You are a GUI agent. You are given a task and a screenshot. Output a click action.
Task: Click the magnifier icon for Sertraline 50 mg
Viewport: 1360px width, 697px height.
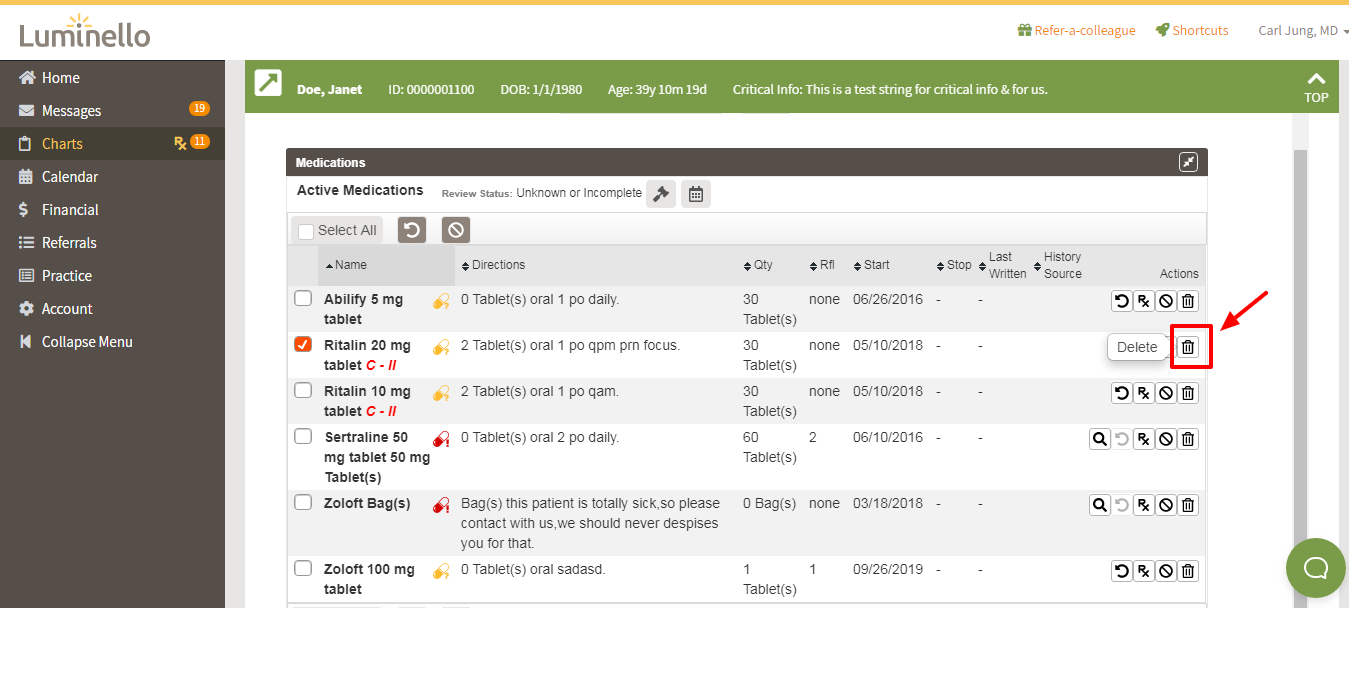[1100, 439]
